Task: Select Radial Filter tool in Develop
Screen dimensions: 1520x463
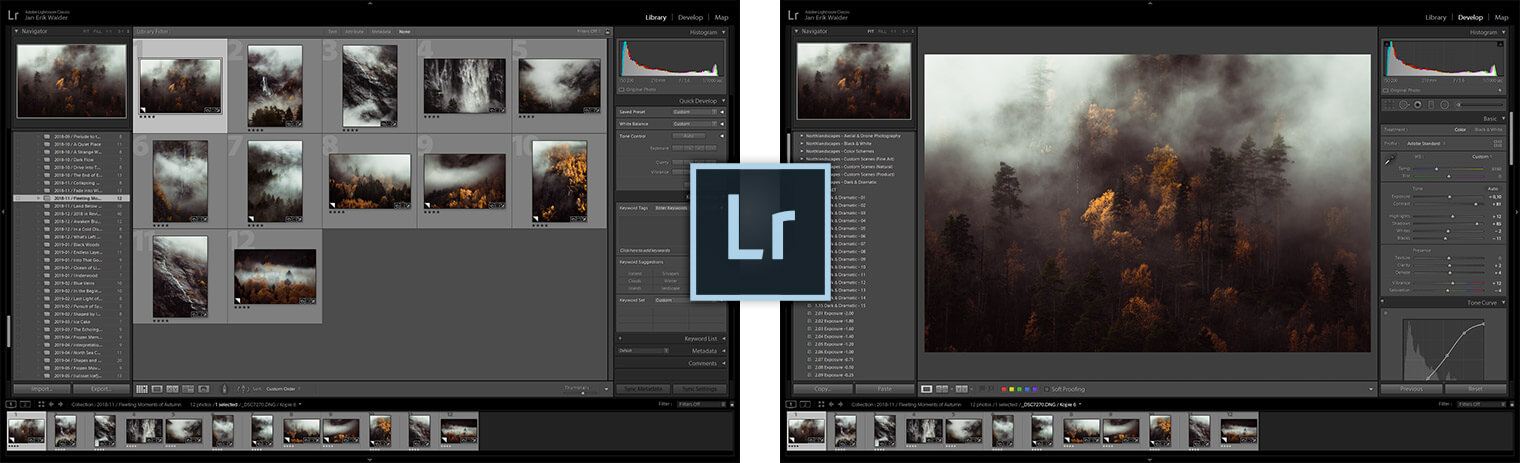Action: (1444, 105)
